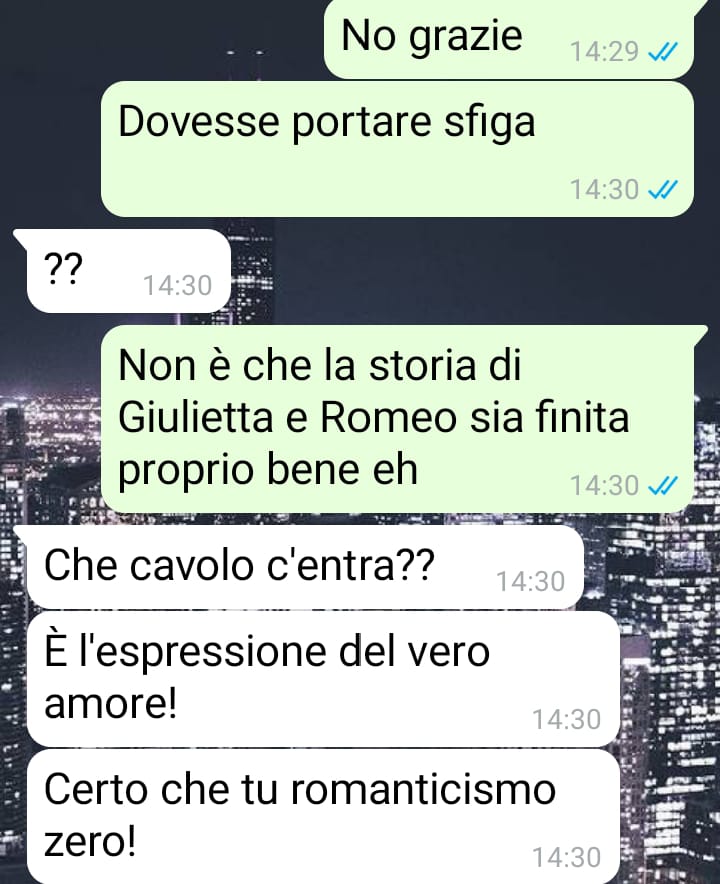Click the timestamp on the Giulietta e Romeo message

604,485
